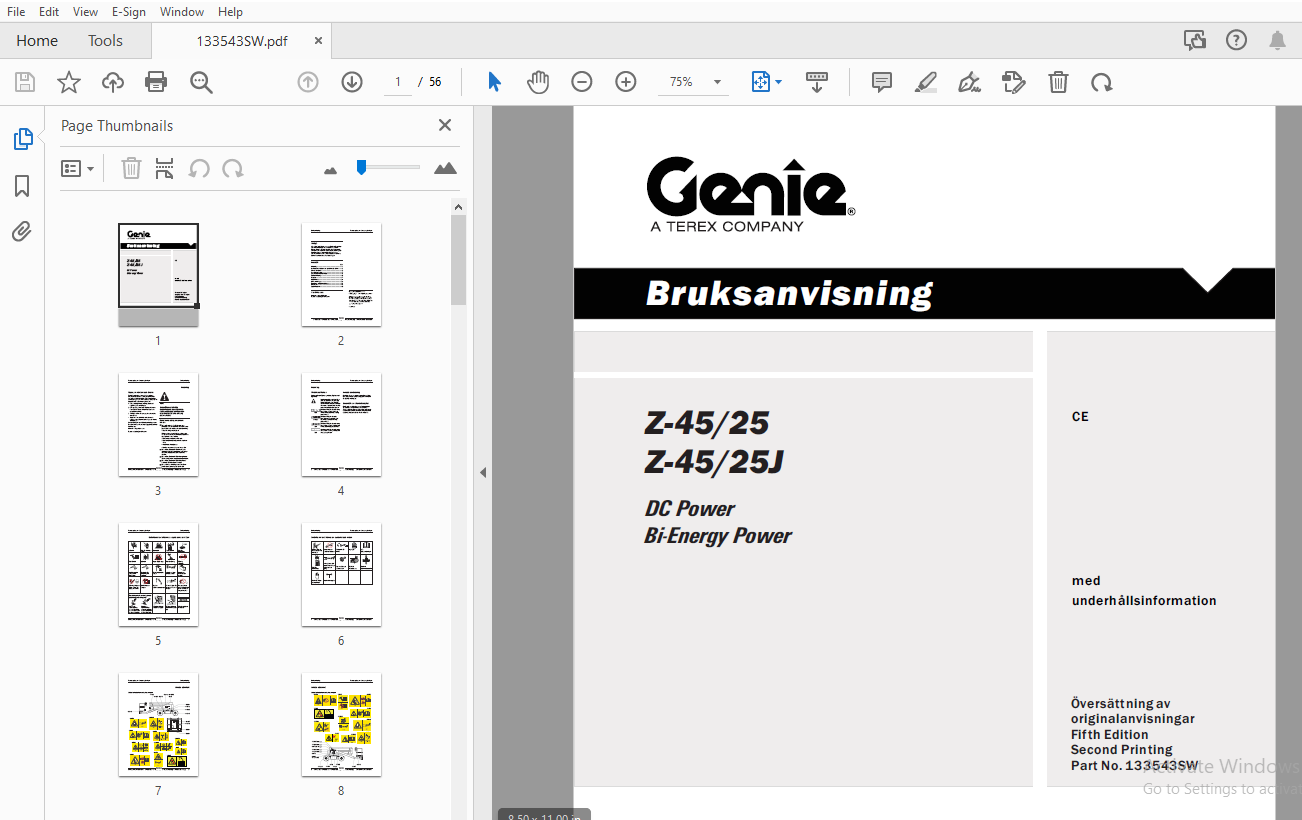Viewport: 1302px width, 820px height.
Task: Open the Edit PDF tool icon
Action: pyautogui.click(x=1014, y=82)
